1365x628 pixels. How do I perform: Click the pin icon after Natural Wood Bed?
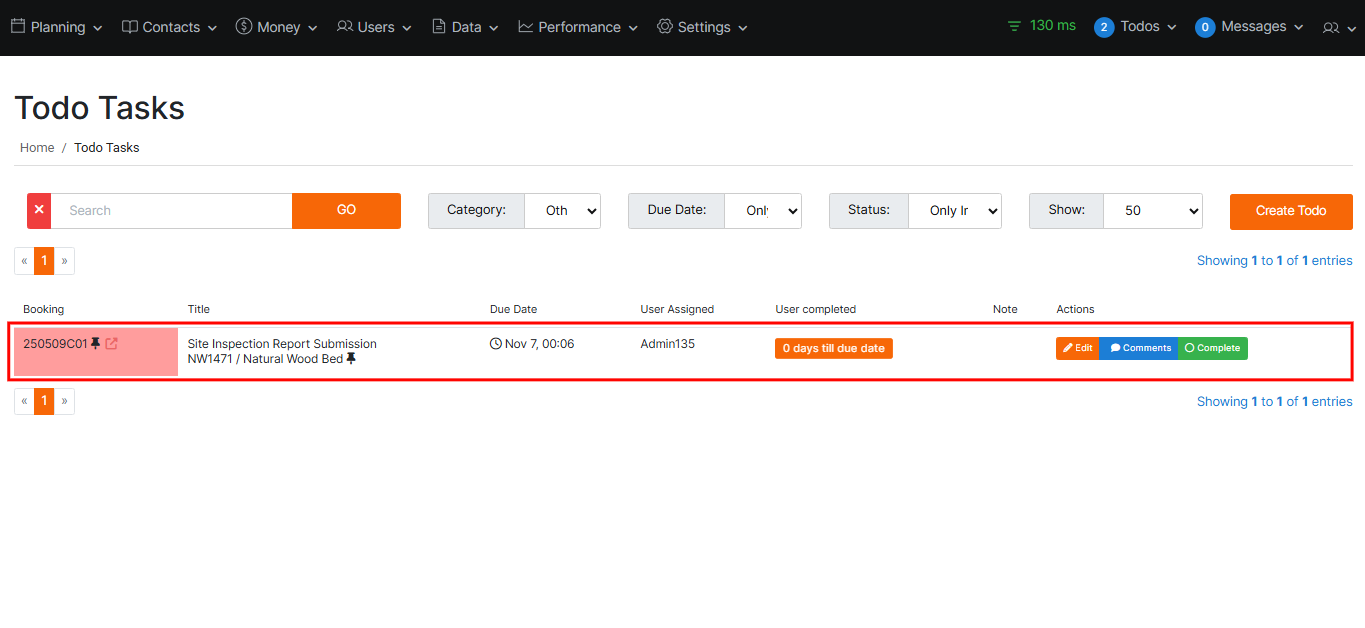click(351, 359)
